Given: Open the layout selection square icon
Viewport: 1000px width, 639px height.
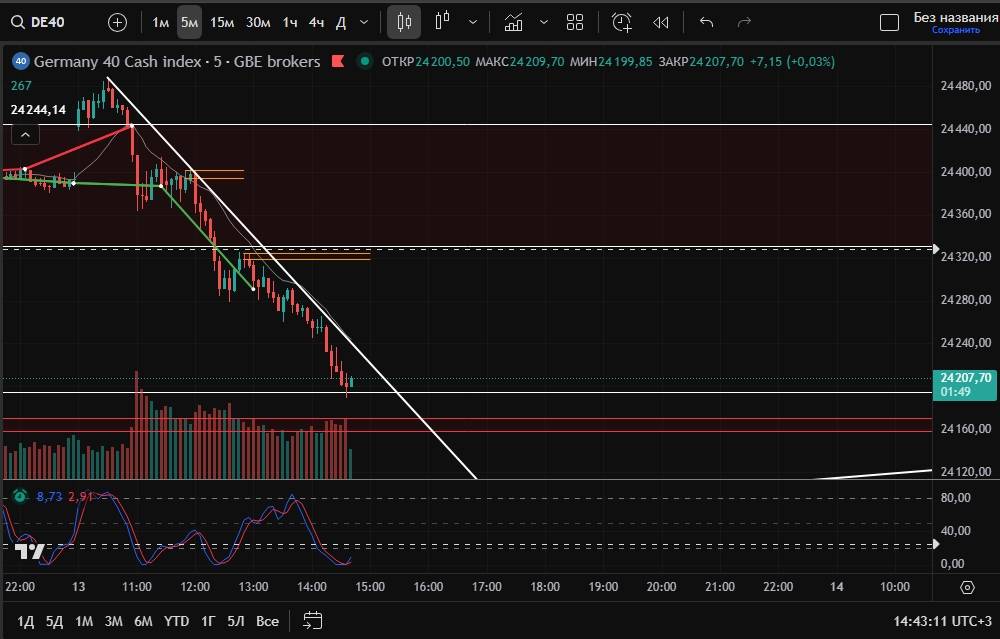Looking at the screenshot, I should click(888, 22).
